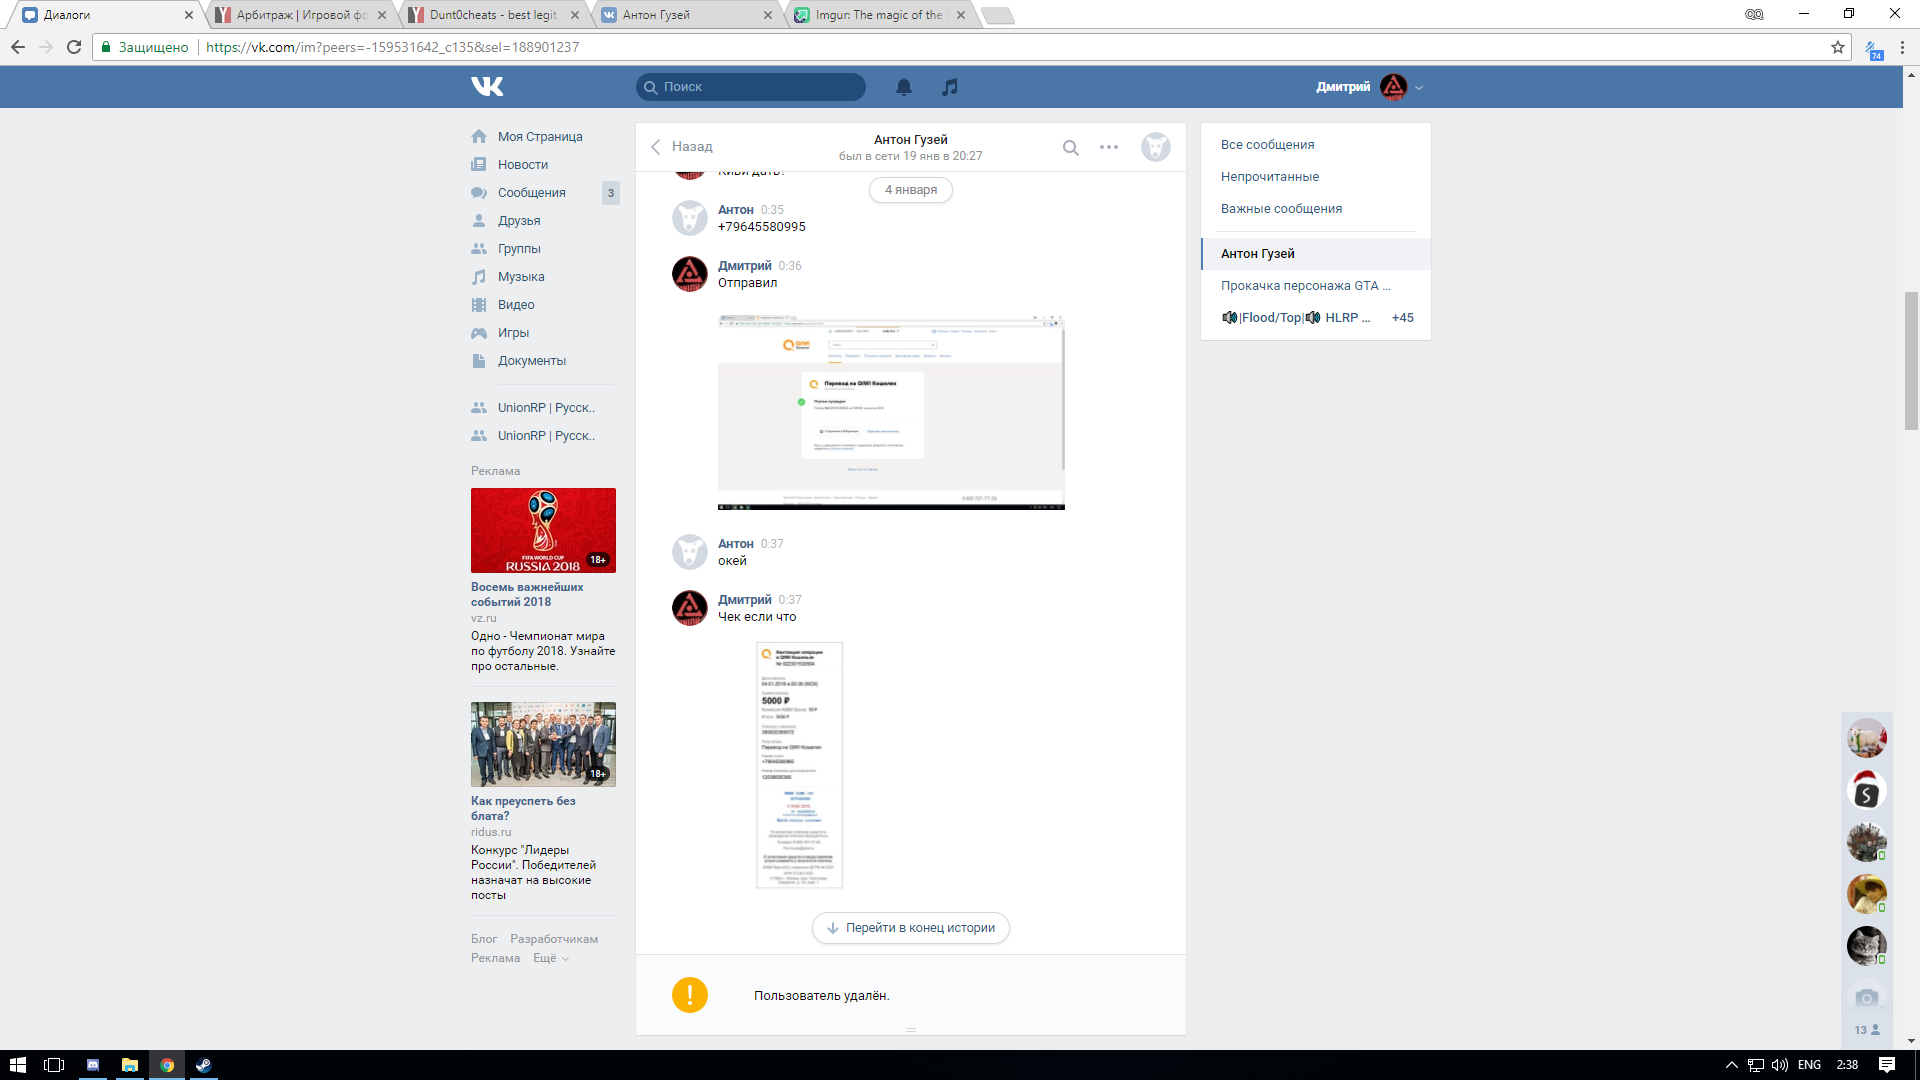The image size is (1920, 1080).
Task: Reload the page in browser
Action: (74, 47)
